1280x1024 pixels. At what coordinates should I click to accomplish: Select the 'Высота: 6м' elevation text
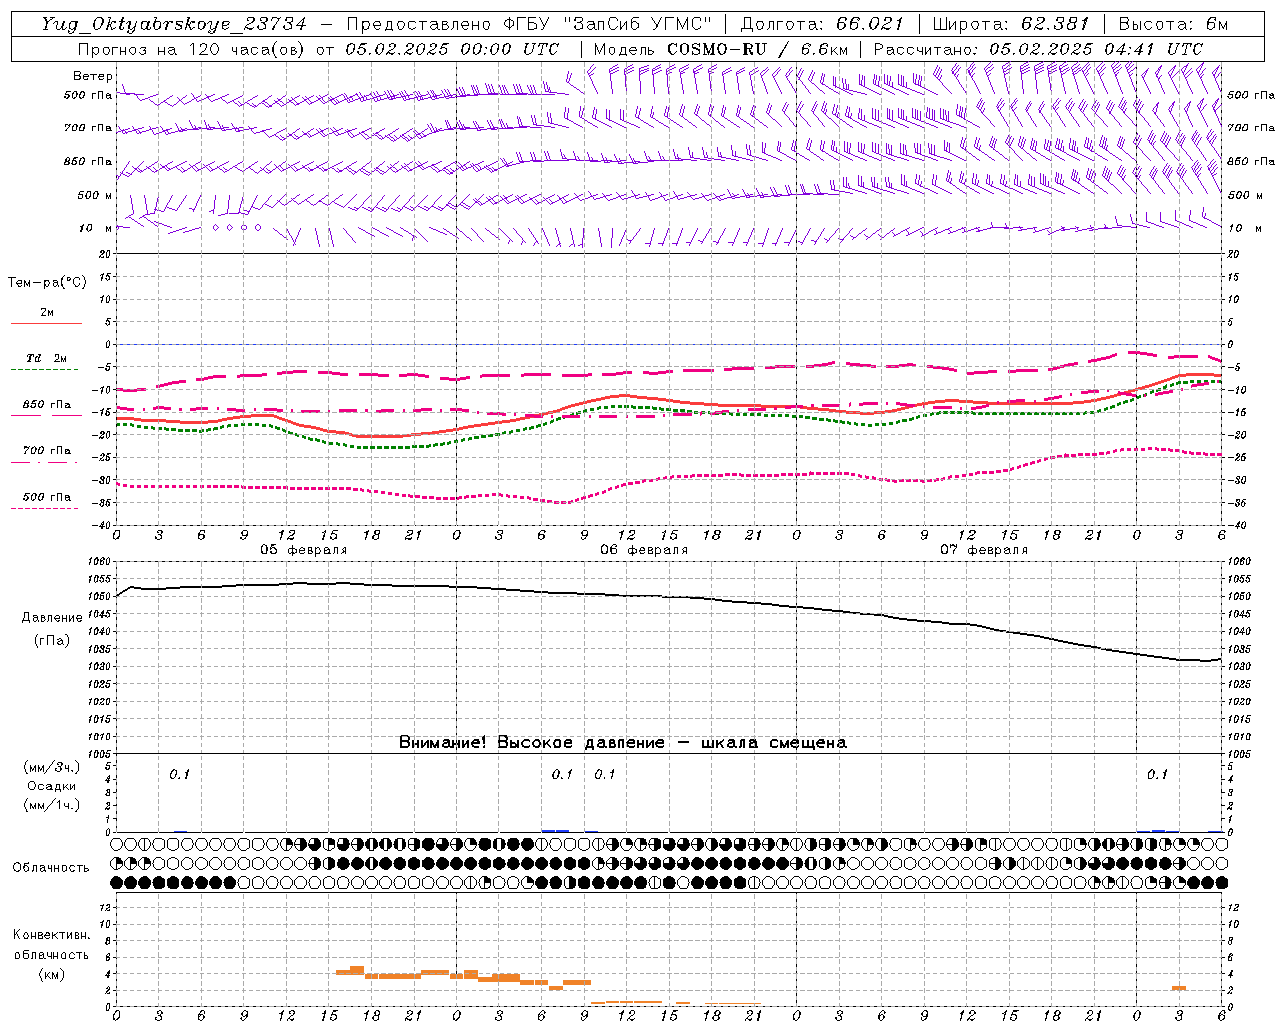click(1173, 24)
